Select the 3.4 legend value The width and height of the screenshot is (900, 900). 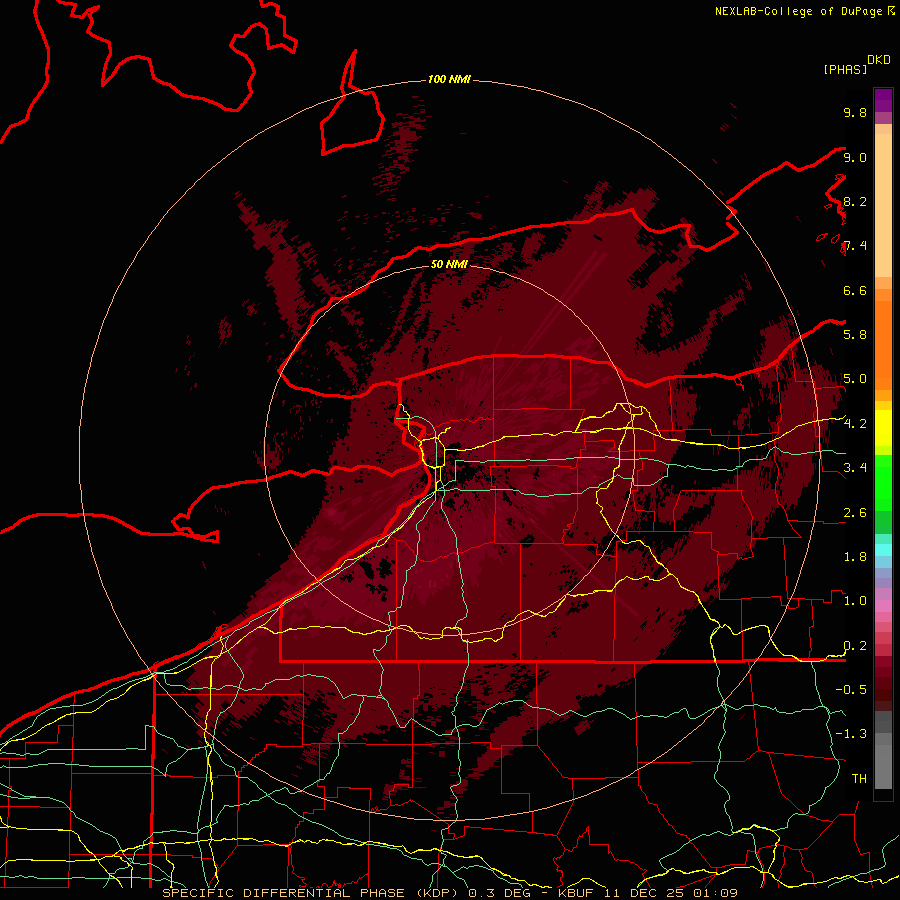(x=855, y=468)
